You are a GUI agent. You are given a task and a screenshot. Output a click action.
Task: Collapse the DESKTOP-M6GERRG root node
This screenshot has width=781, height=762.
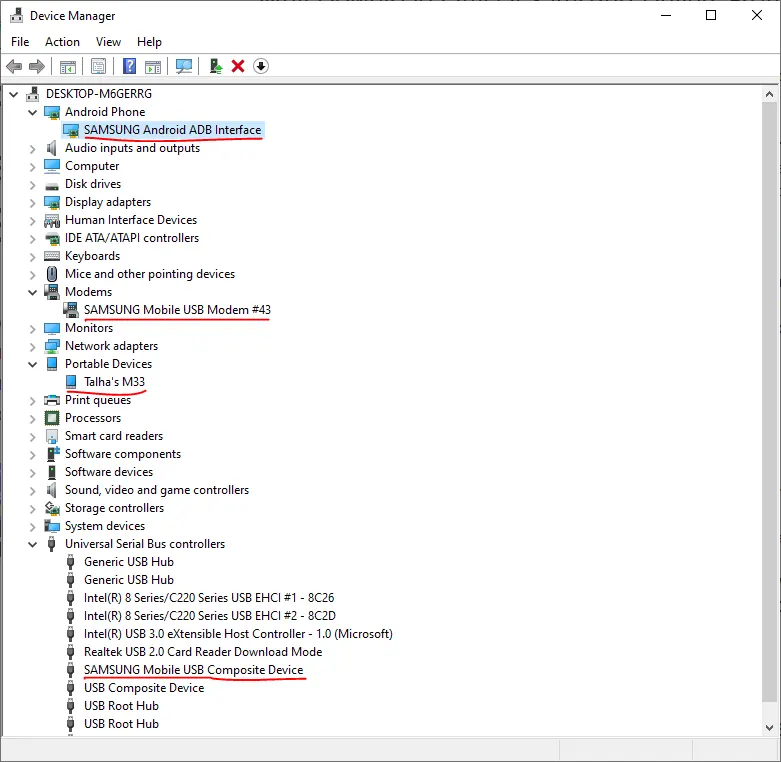[x=13, y=94]
